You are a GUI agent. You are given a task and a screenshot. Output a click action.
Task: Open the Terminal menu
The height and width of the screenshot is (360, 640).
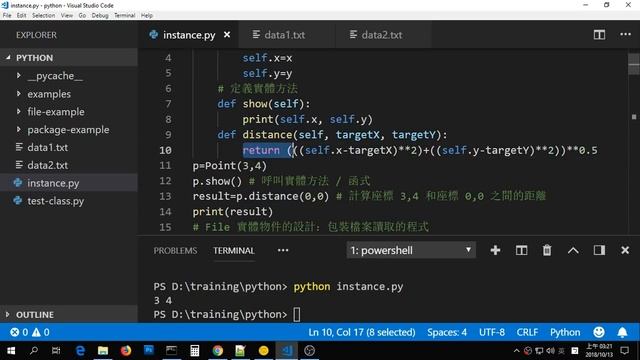124,16
